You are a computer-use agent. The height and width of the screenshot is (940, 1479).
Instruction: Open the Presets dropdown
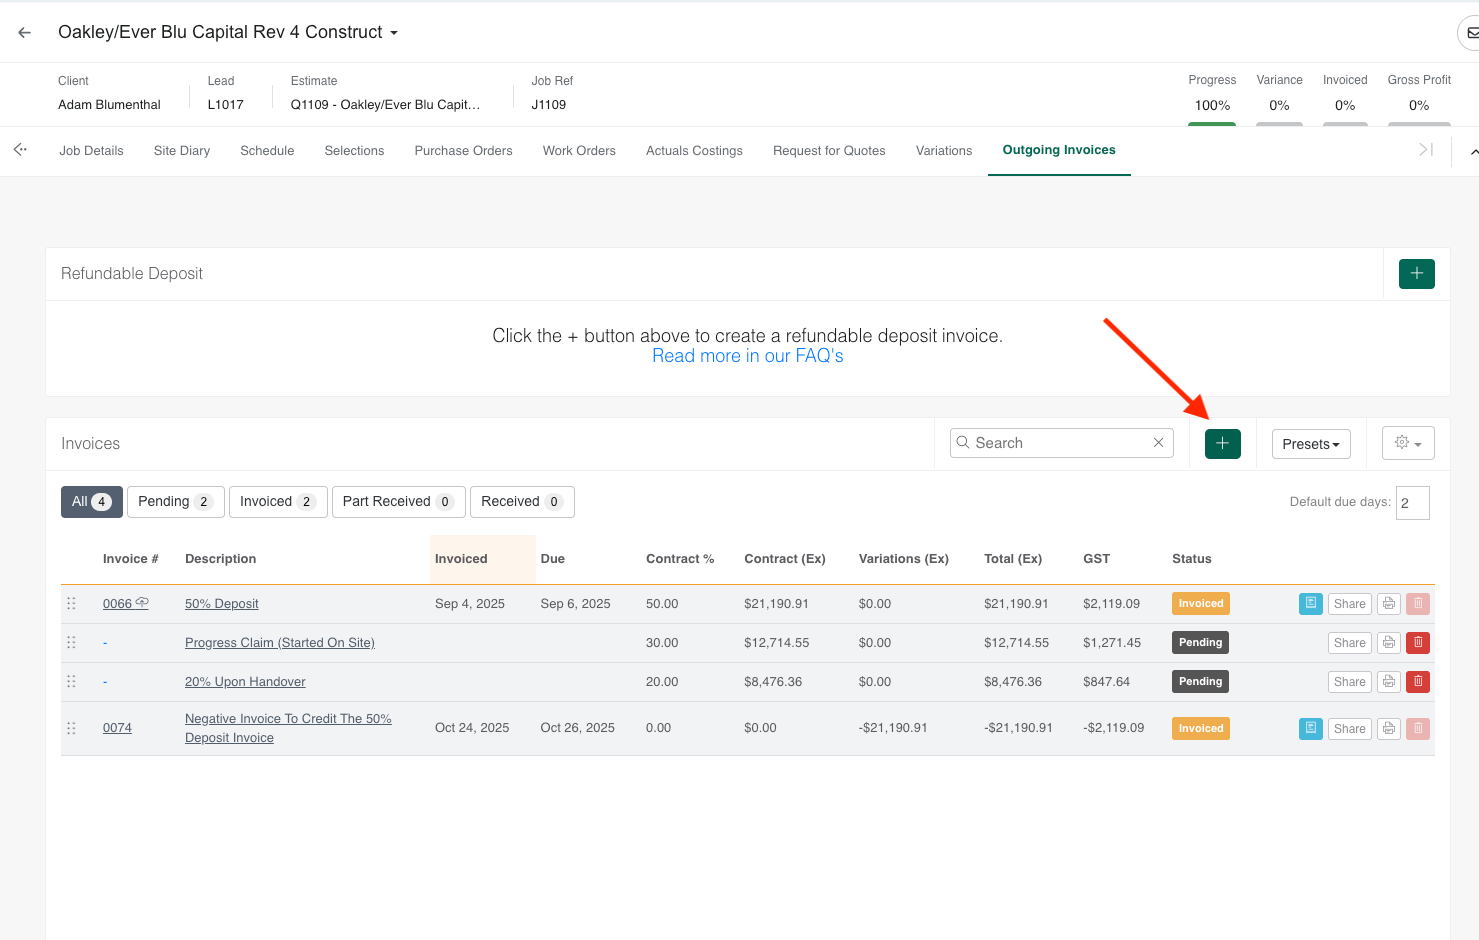tap(1310, 444)
